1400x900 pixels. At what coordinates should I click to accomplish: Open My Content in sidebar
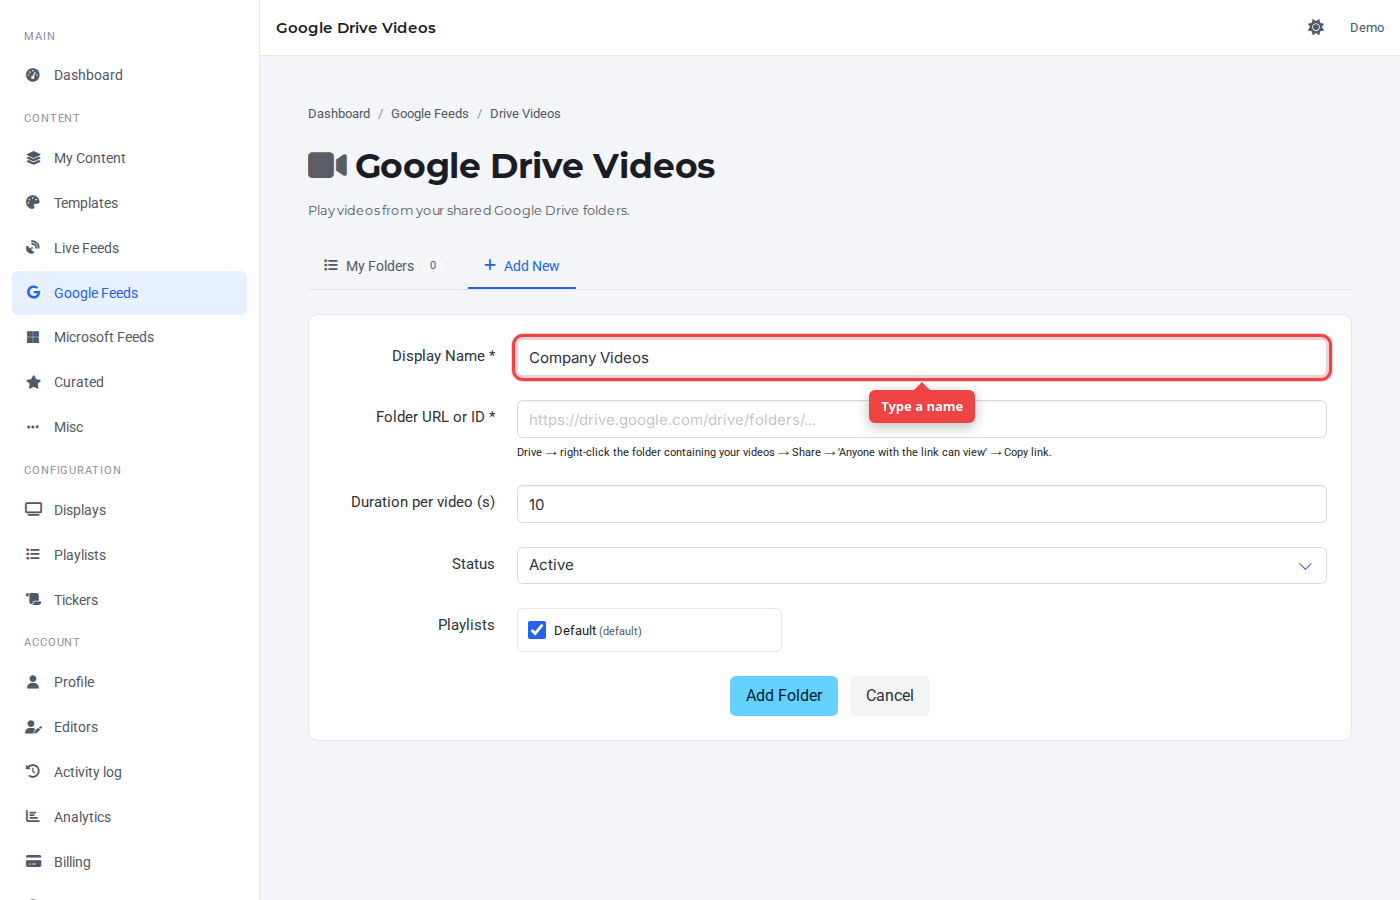tap(130, 158)
